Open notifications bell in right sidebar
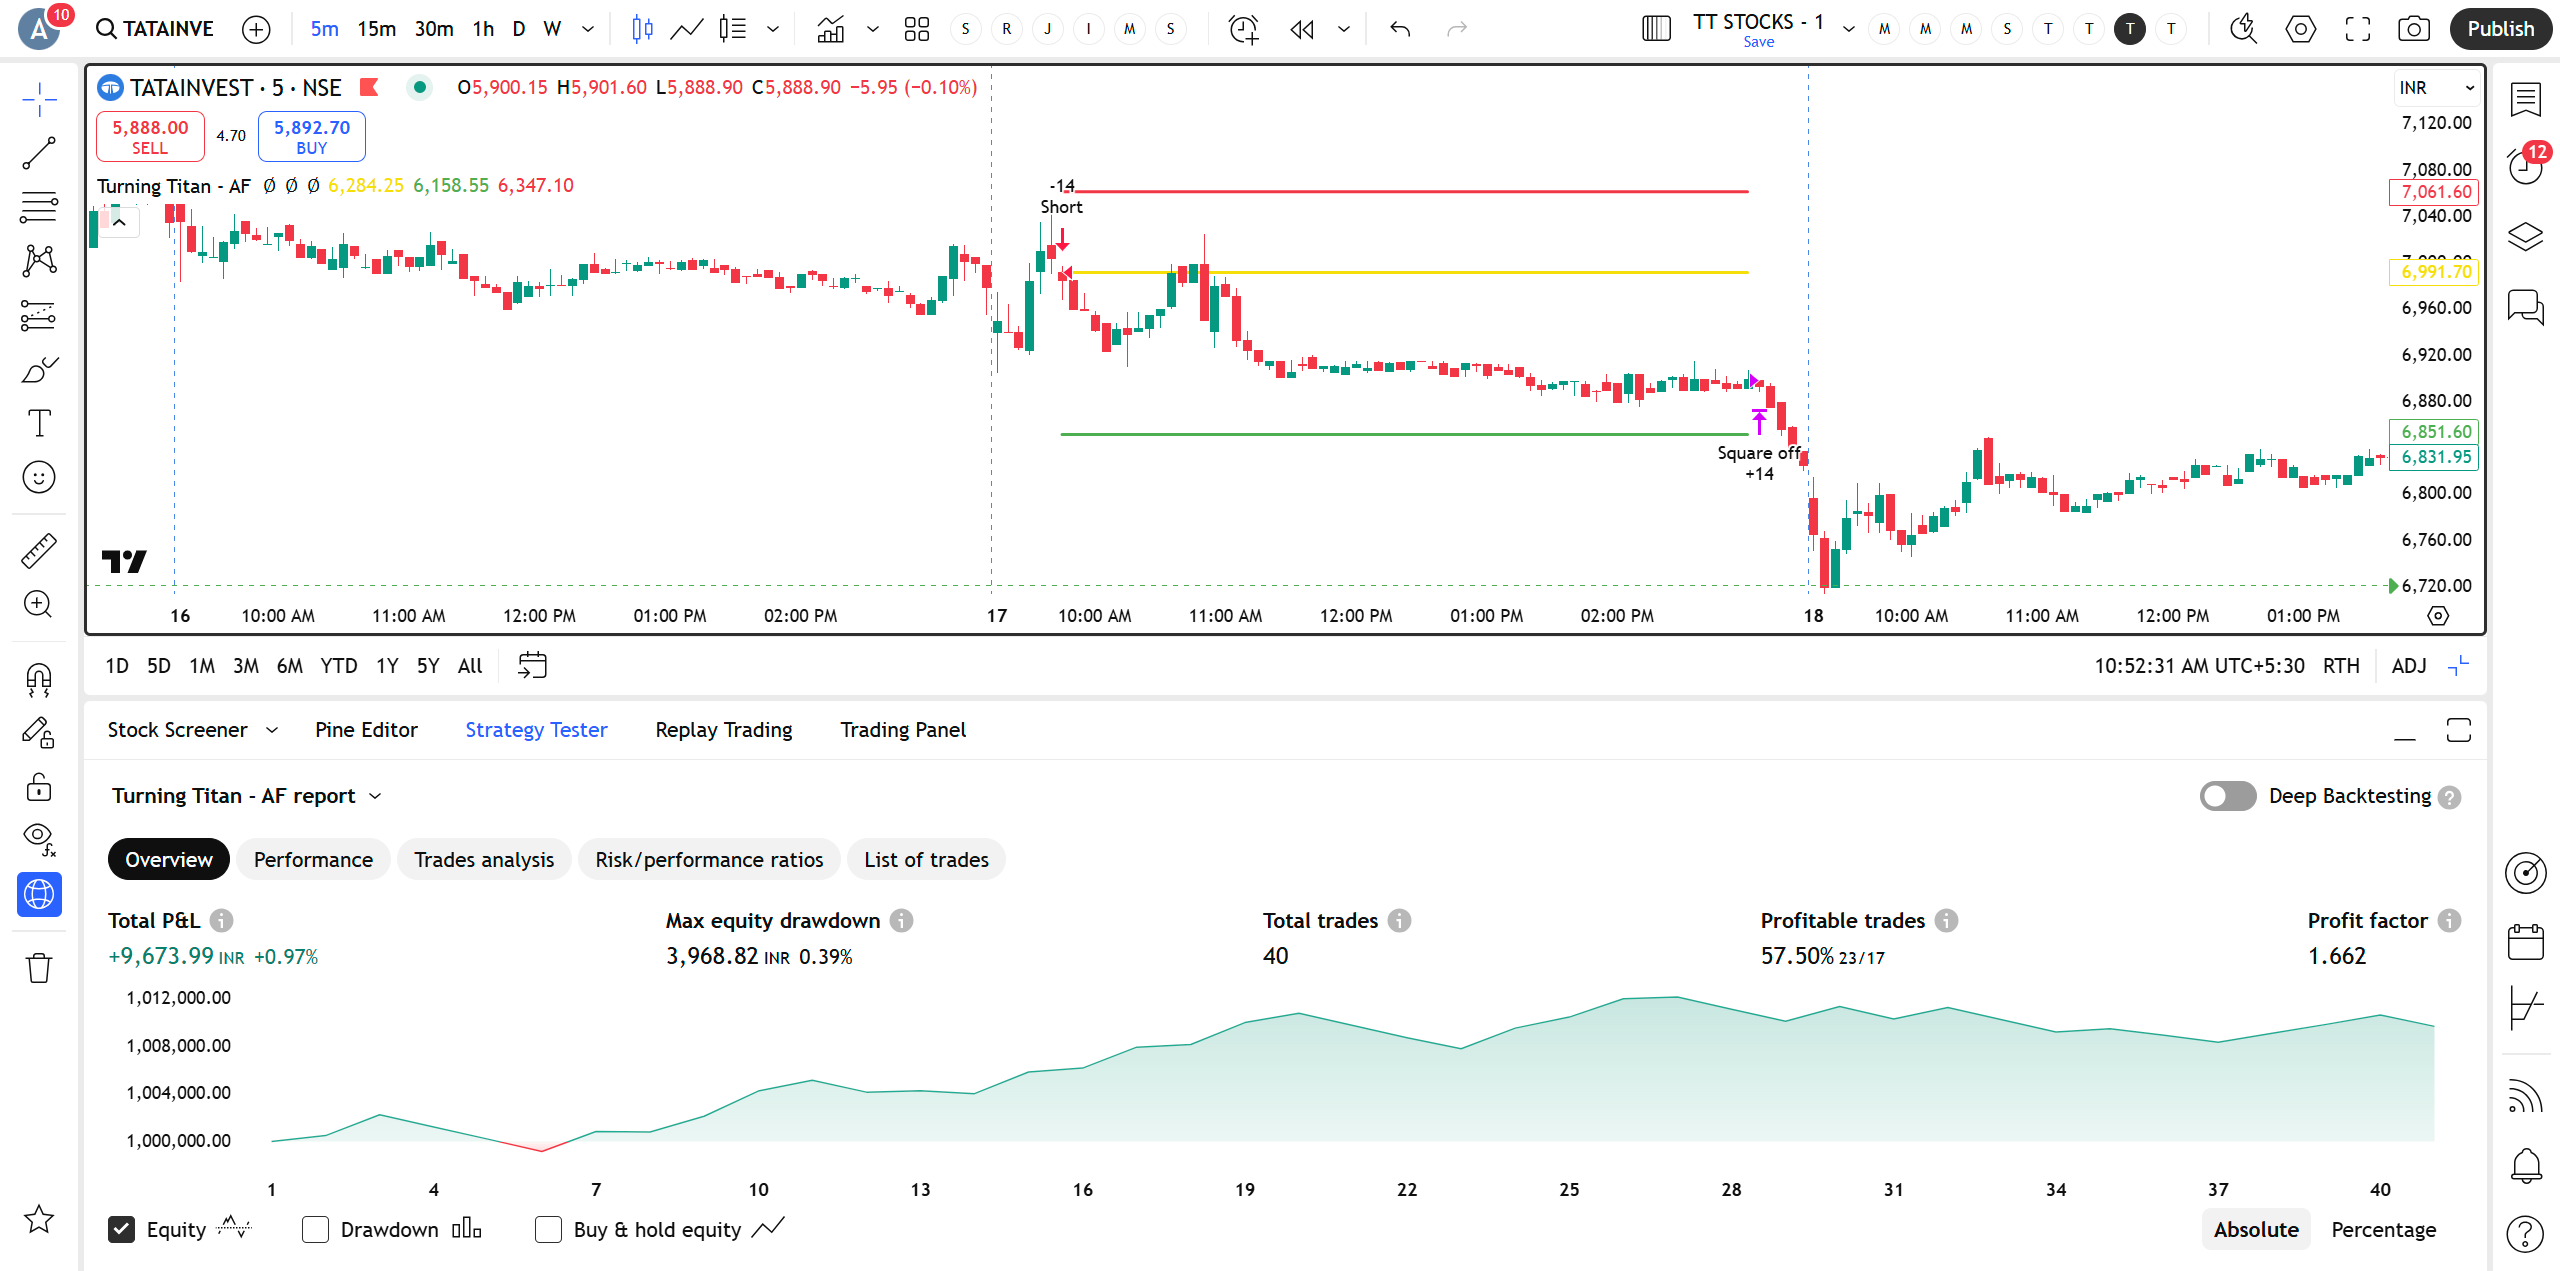The height and width of the screenshot is (1271, 2560). coord(2525,1165)
